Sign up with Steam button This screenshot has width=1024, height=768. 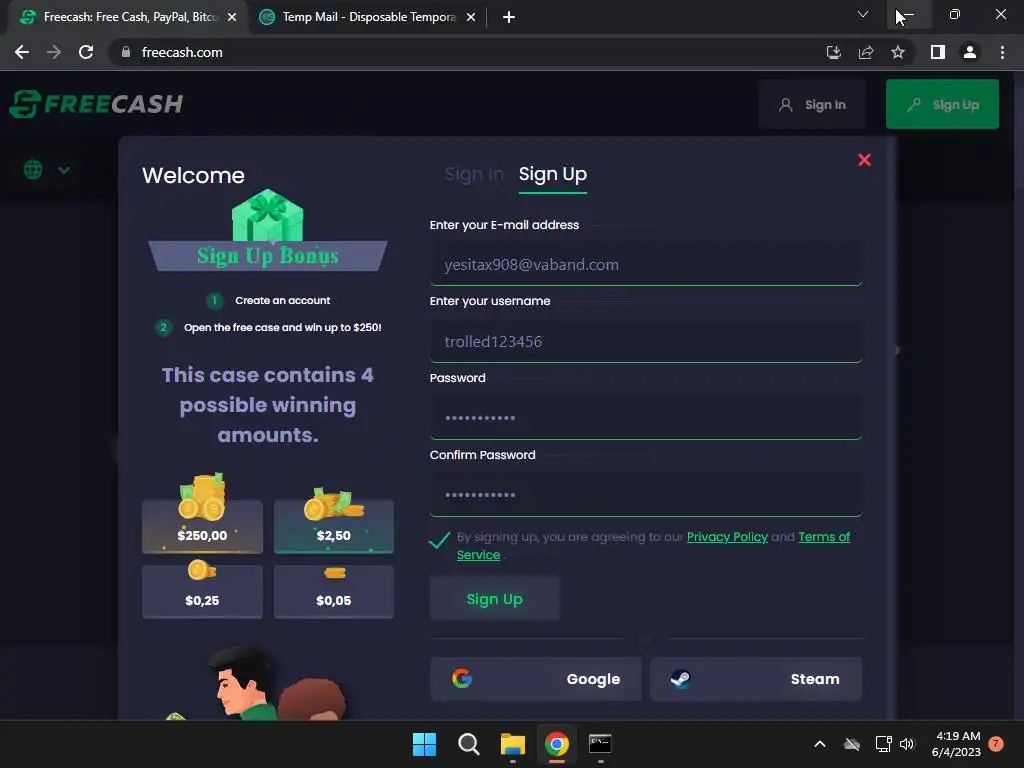[756, 679]
